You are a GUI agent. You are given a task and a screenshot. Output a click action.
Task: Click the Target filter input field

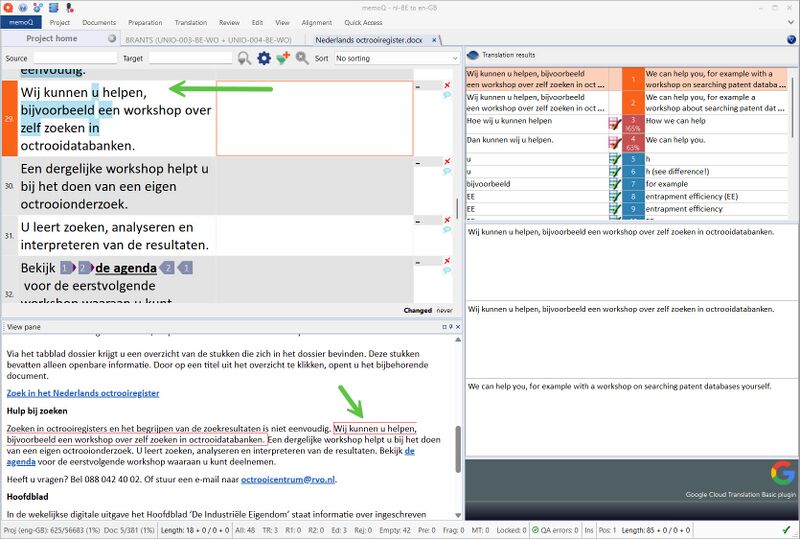coord(190,58)
